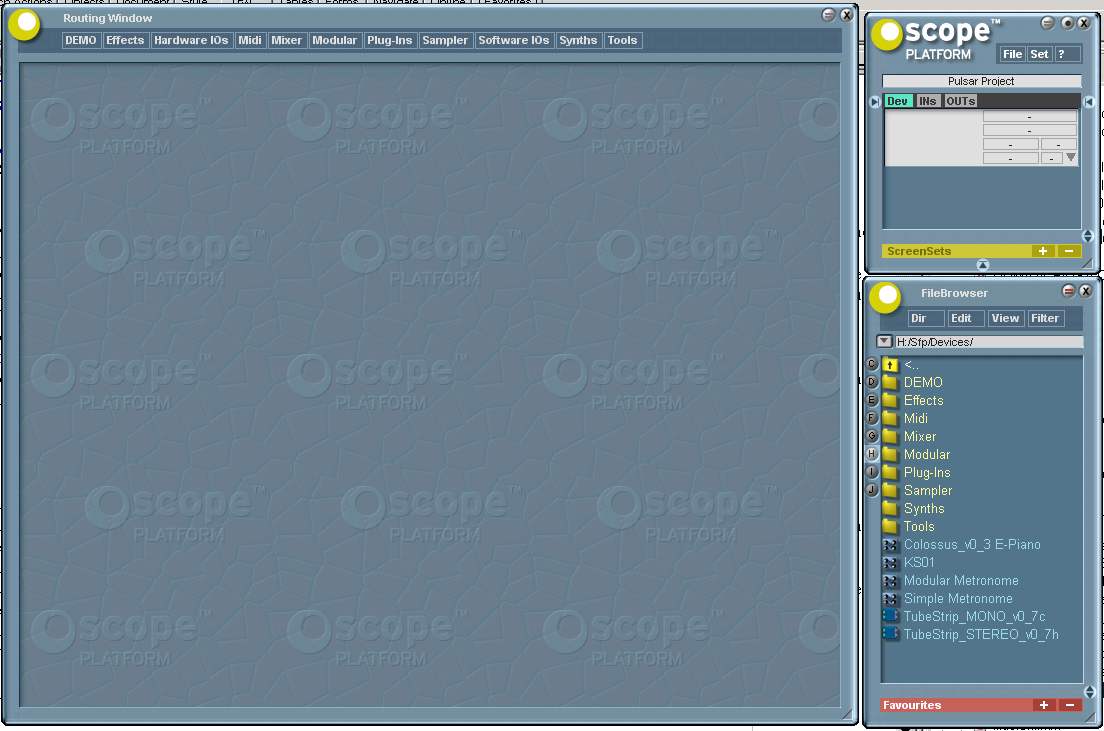Screen dimensions: 1104x731
Task: Open the Set menu in Scope window
Action: point(1039,54)
